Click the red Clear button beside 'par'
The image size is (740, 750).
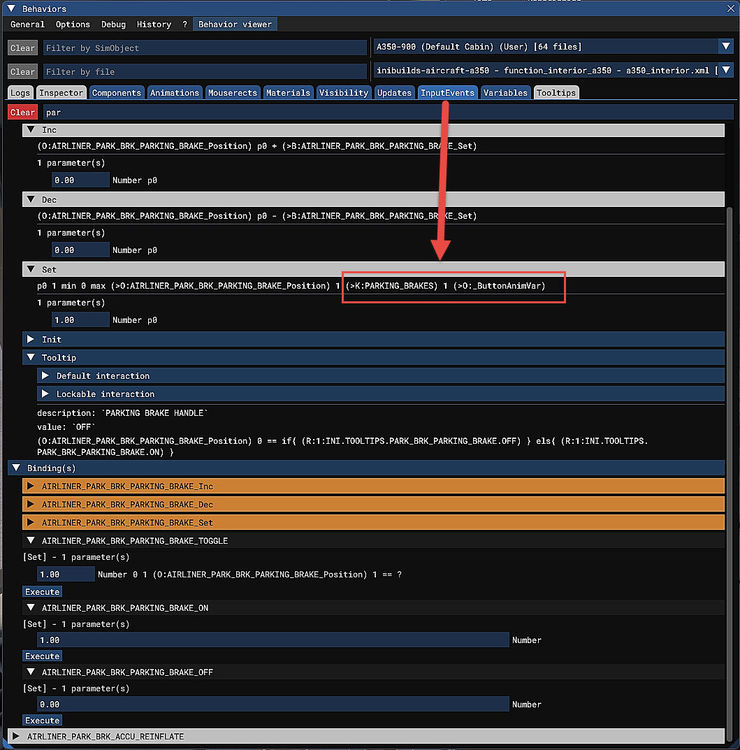[22, 113]
